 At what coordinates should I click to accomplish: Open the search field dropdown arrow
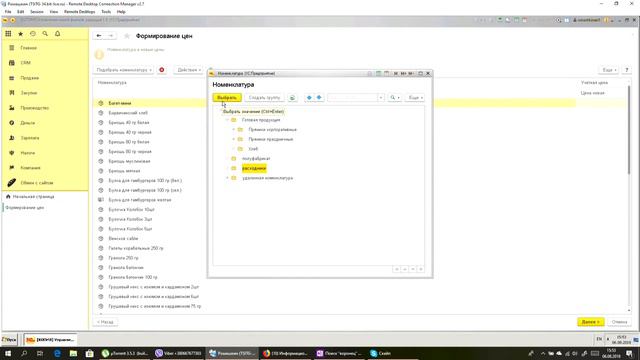click(381, 98)
